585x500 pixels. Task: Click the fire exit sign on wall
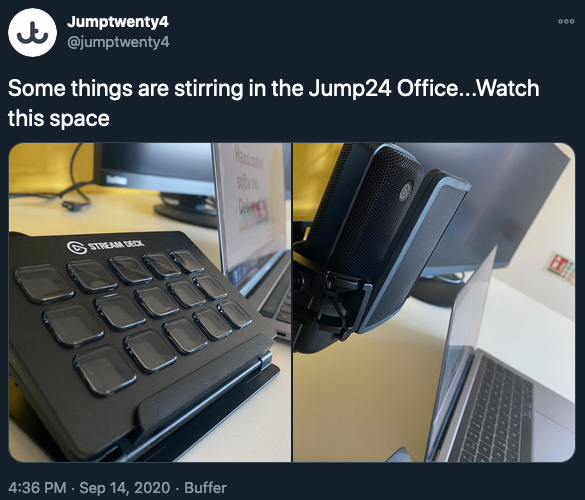pos(560,268)
